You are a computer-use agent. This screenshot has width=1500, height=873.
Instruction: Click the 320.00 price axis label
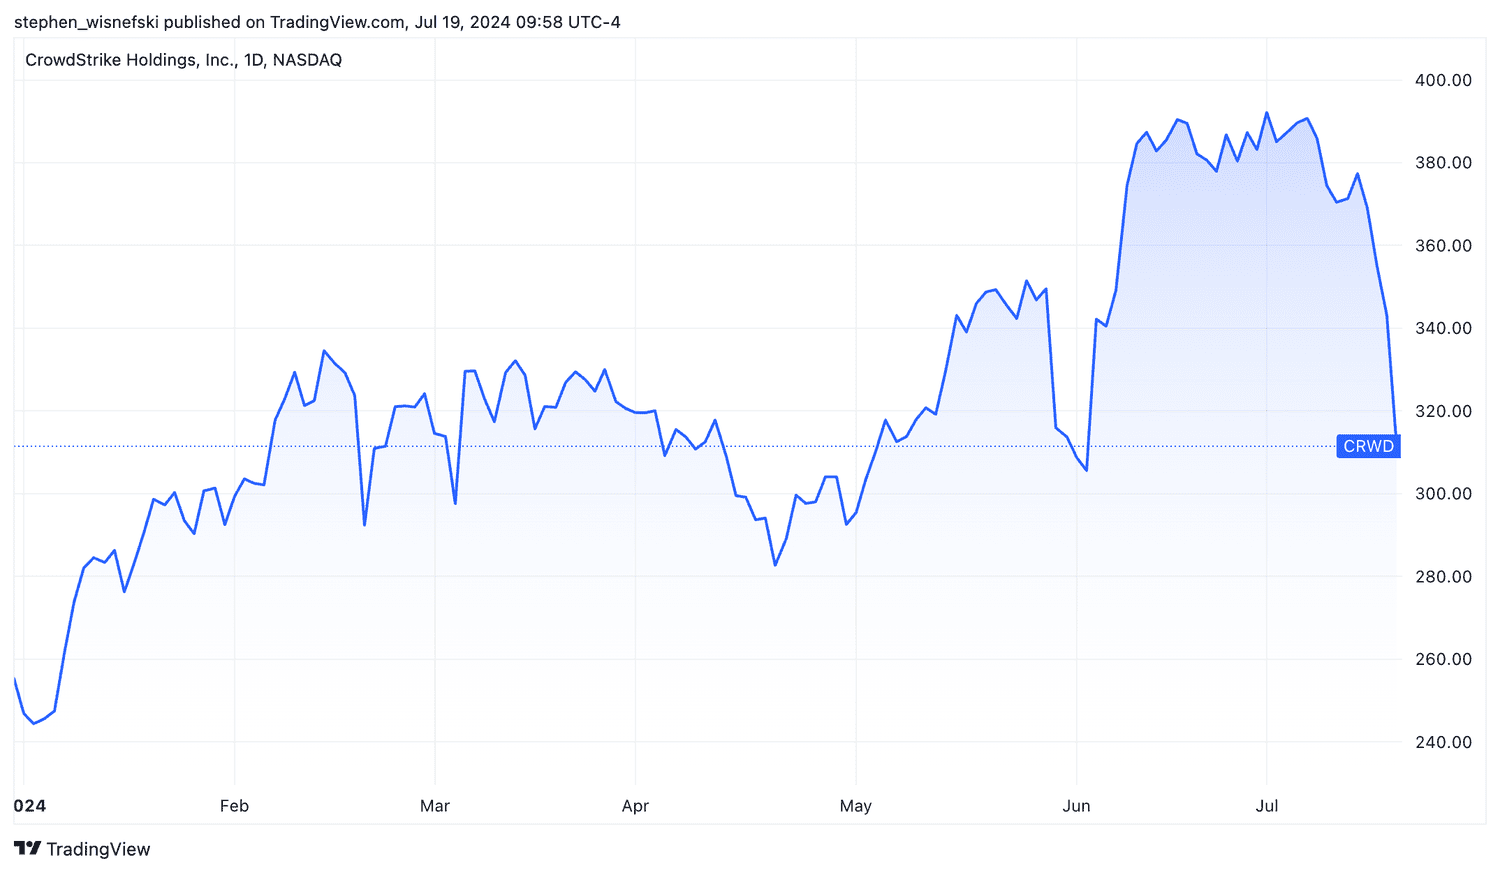click(x=1443, y=411)
